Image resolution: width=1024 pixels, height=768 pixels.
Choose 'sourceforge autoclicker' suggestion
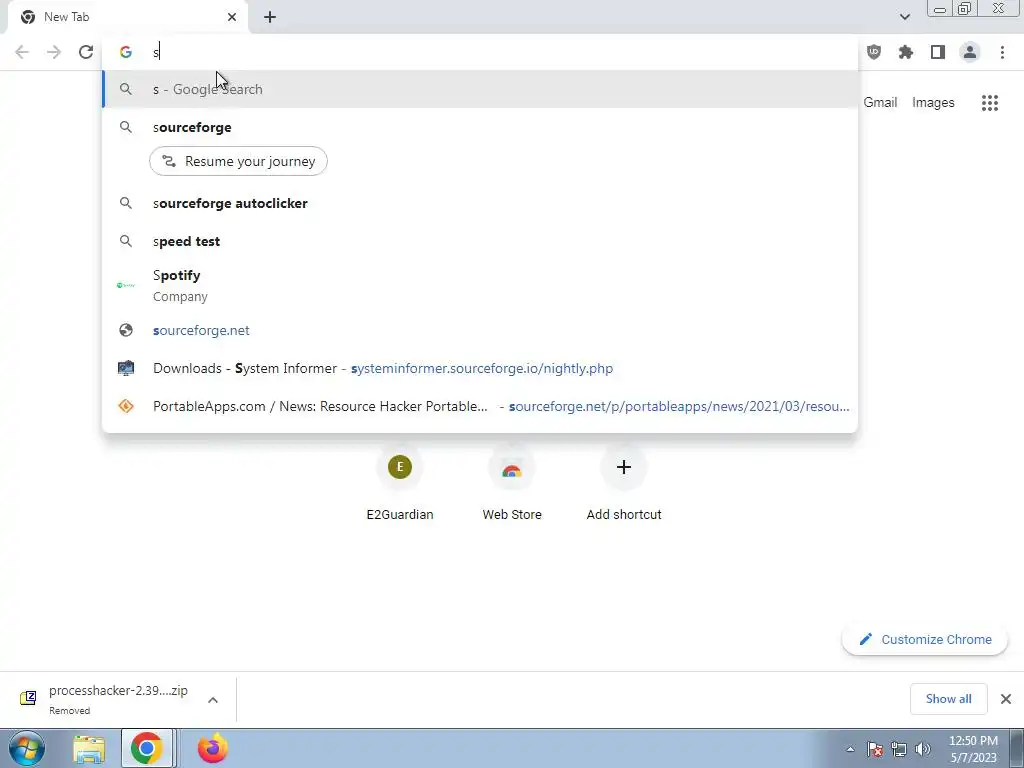480,203
